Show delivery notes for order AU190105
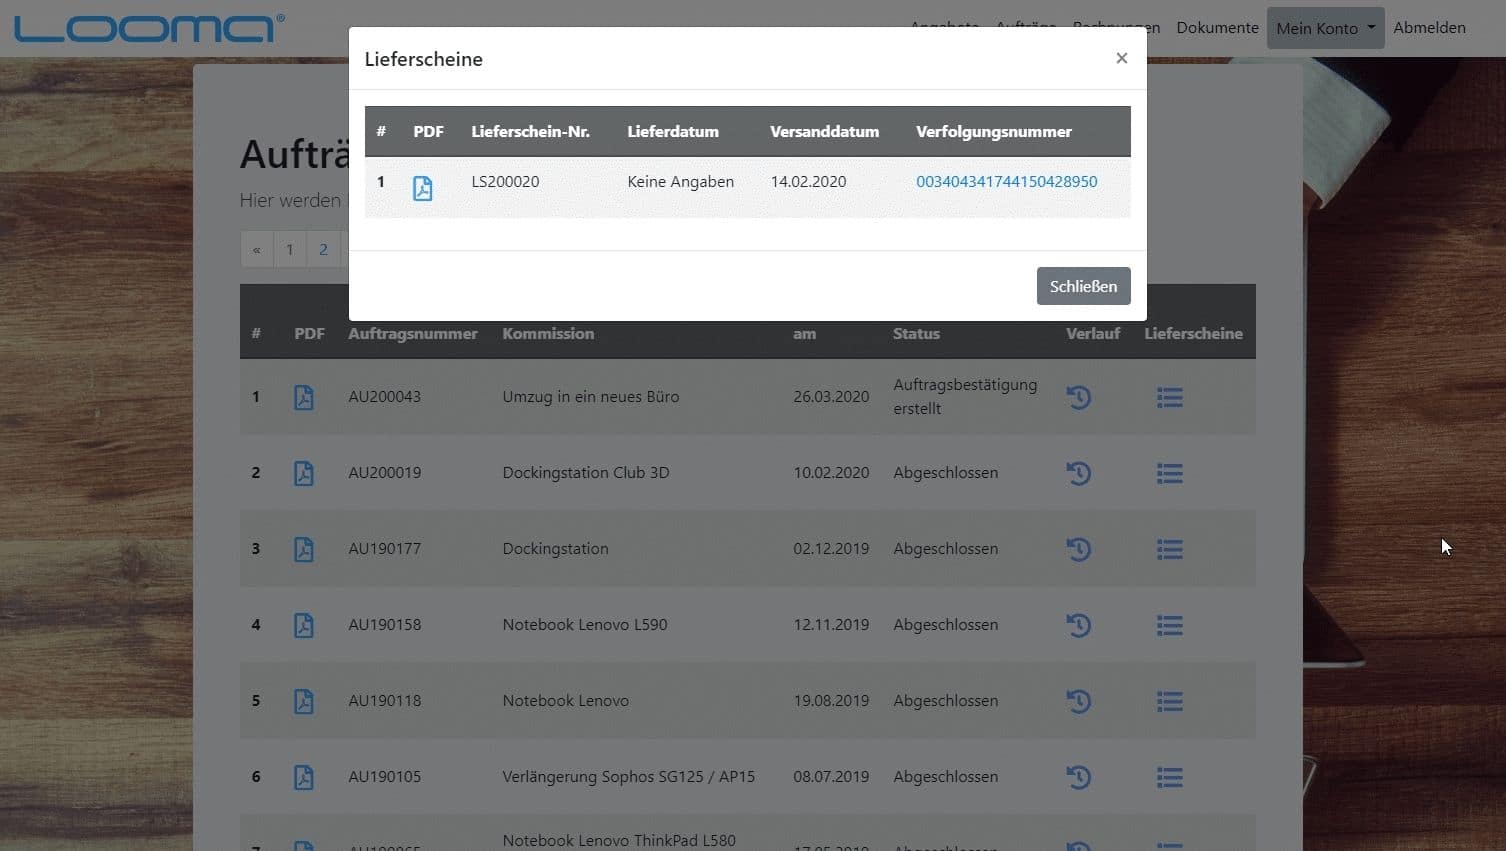1506x851 pixels. click(x=1169, y=777)
